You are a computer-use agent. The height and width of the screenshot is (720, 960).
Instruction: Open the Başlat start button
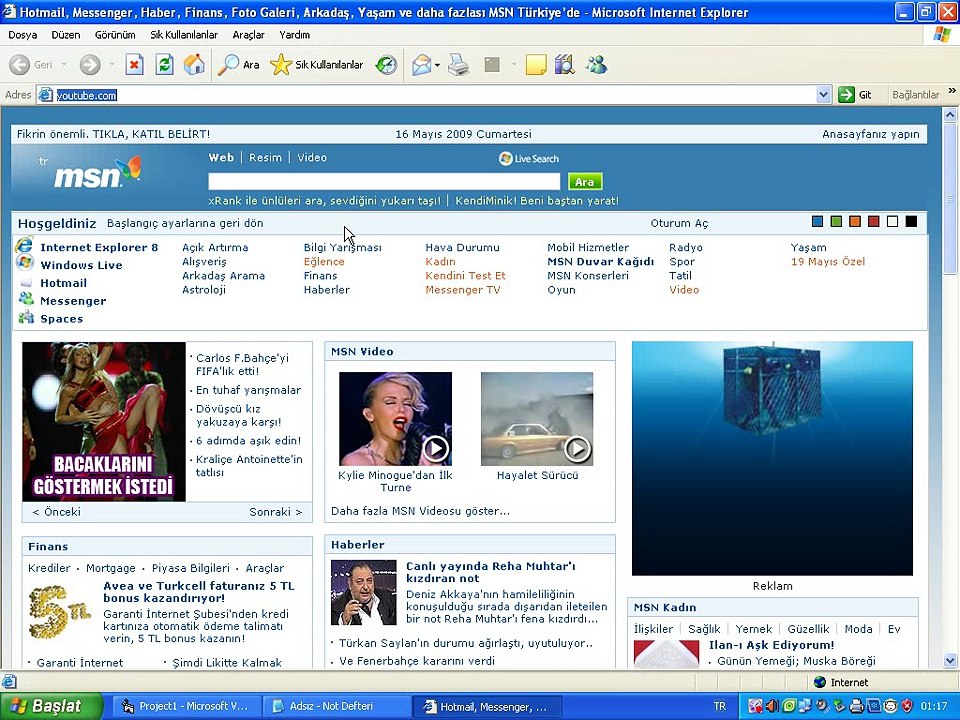pyautogui.click(x=51, y=706)
